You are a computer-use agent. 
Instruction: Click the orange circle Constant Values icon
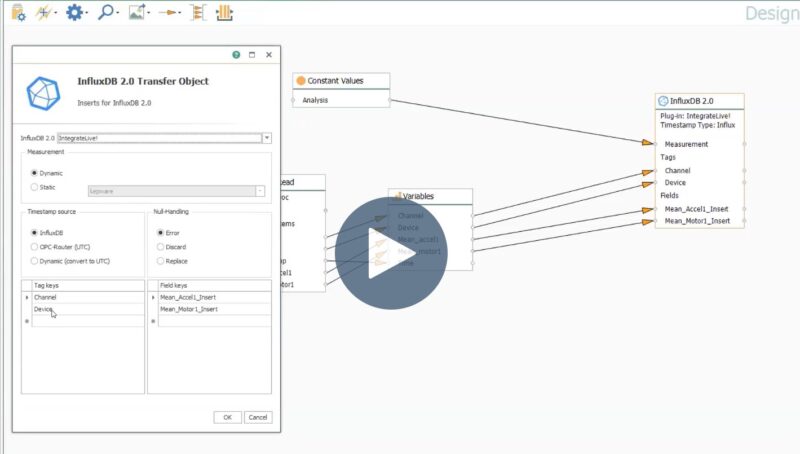click(x=301, y=81)
